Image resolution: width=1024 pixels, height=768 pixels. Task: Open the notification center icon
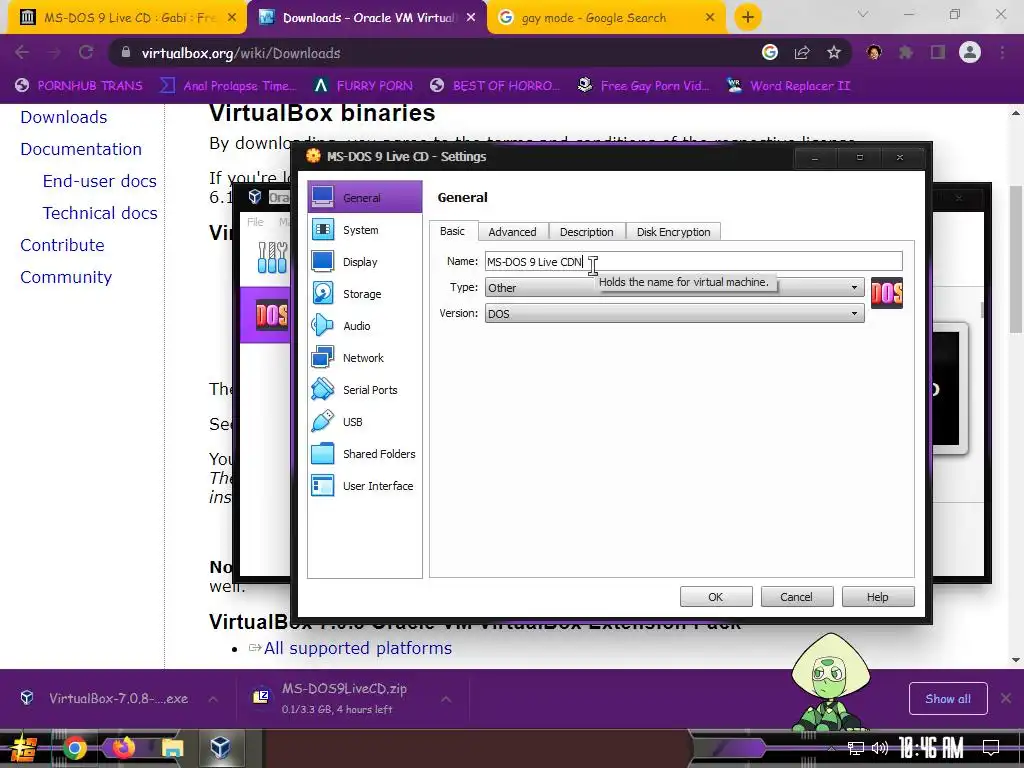tap(991, 748)
